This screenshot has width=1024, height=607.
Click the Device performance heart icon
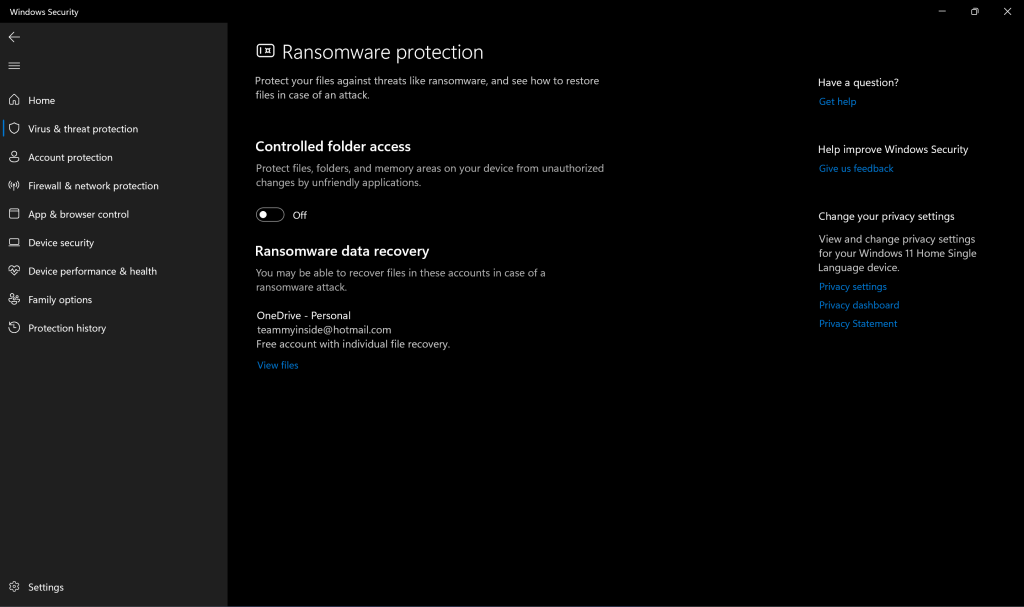[x=14, y=271]
